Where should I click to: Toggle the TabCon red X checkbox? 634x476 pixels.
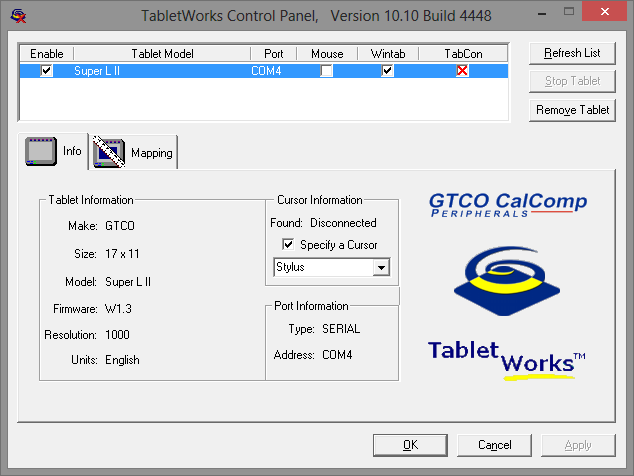click(x=462, y=71)
